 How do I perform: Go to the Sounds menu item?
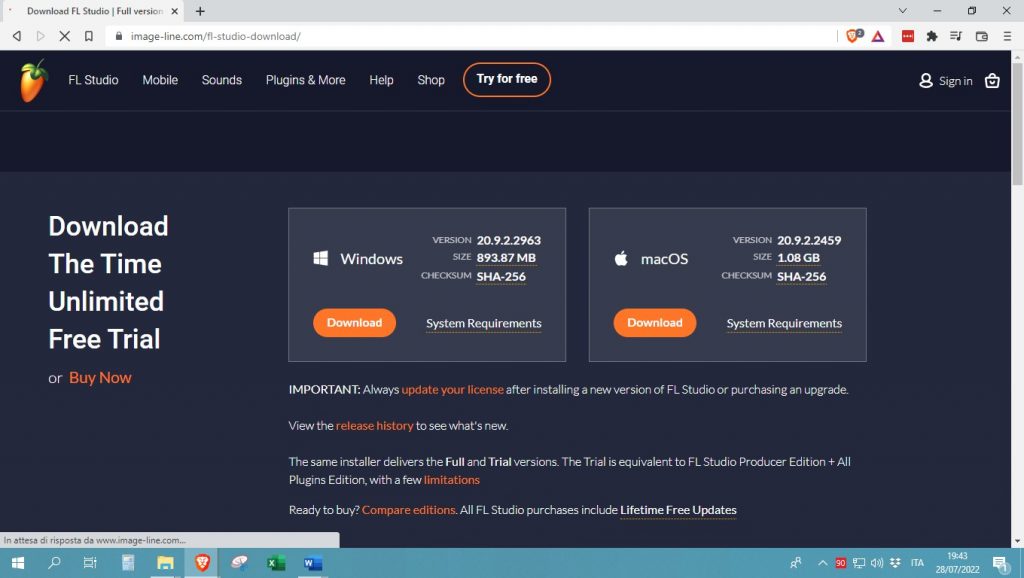pyautogui.click(x=221, y=80)
